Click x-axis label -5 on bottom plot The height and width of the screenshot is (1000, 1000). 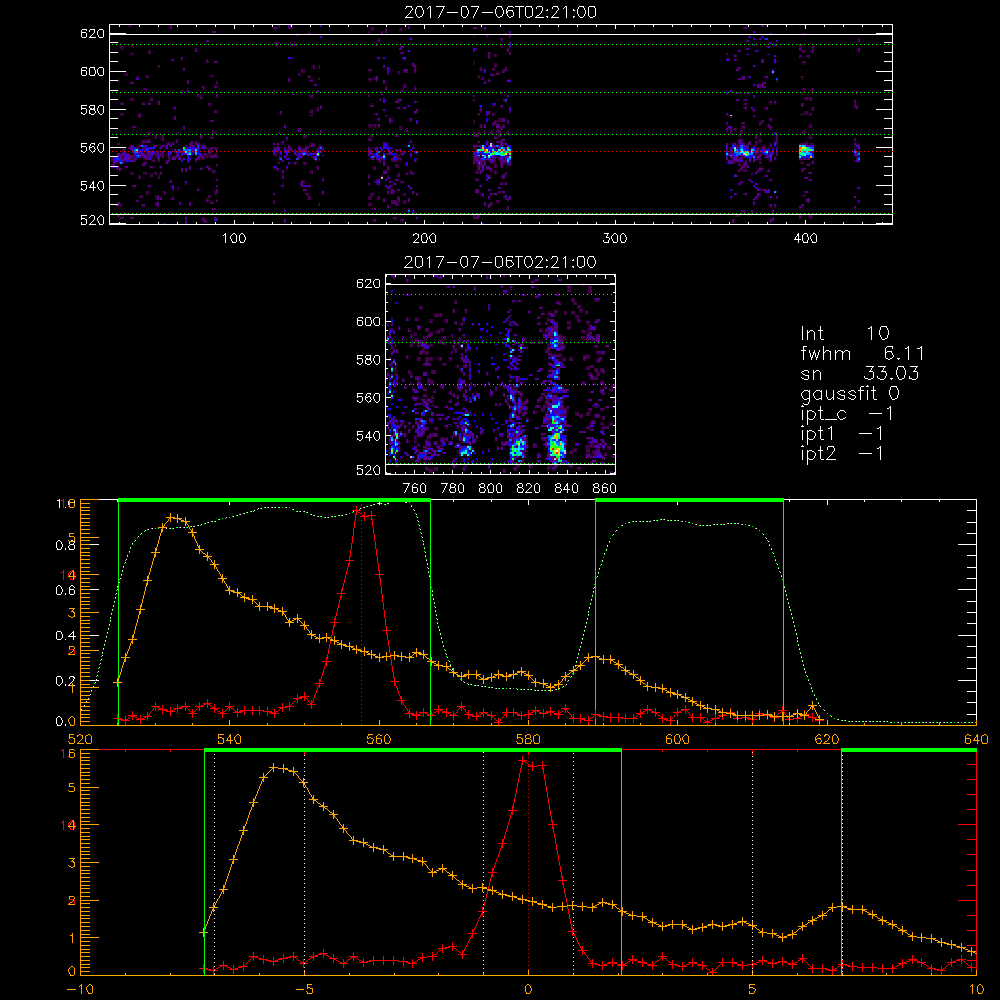point(304,990)
